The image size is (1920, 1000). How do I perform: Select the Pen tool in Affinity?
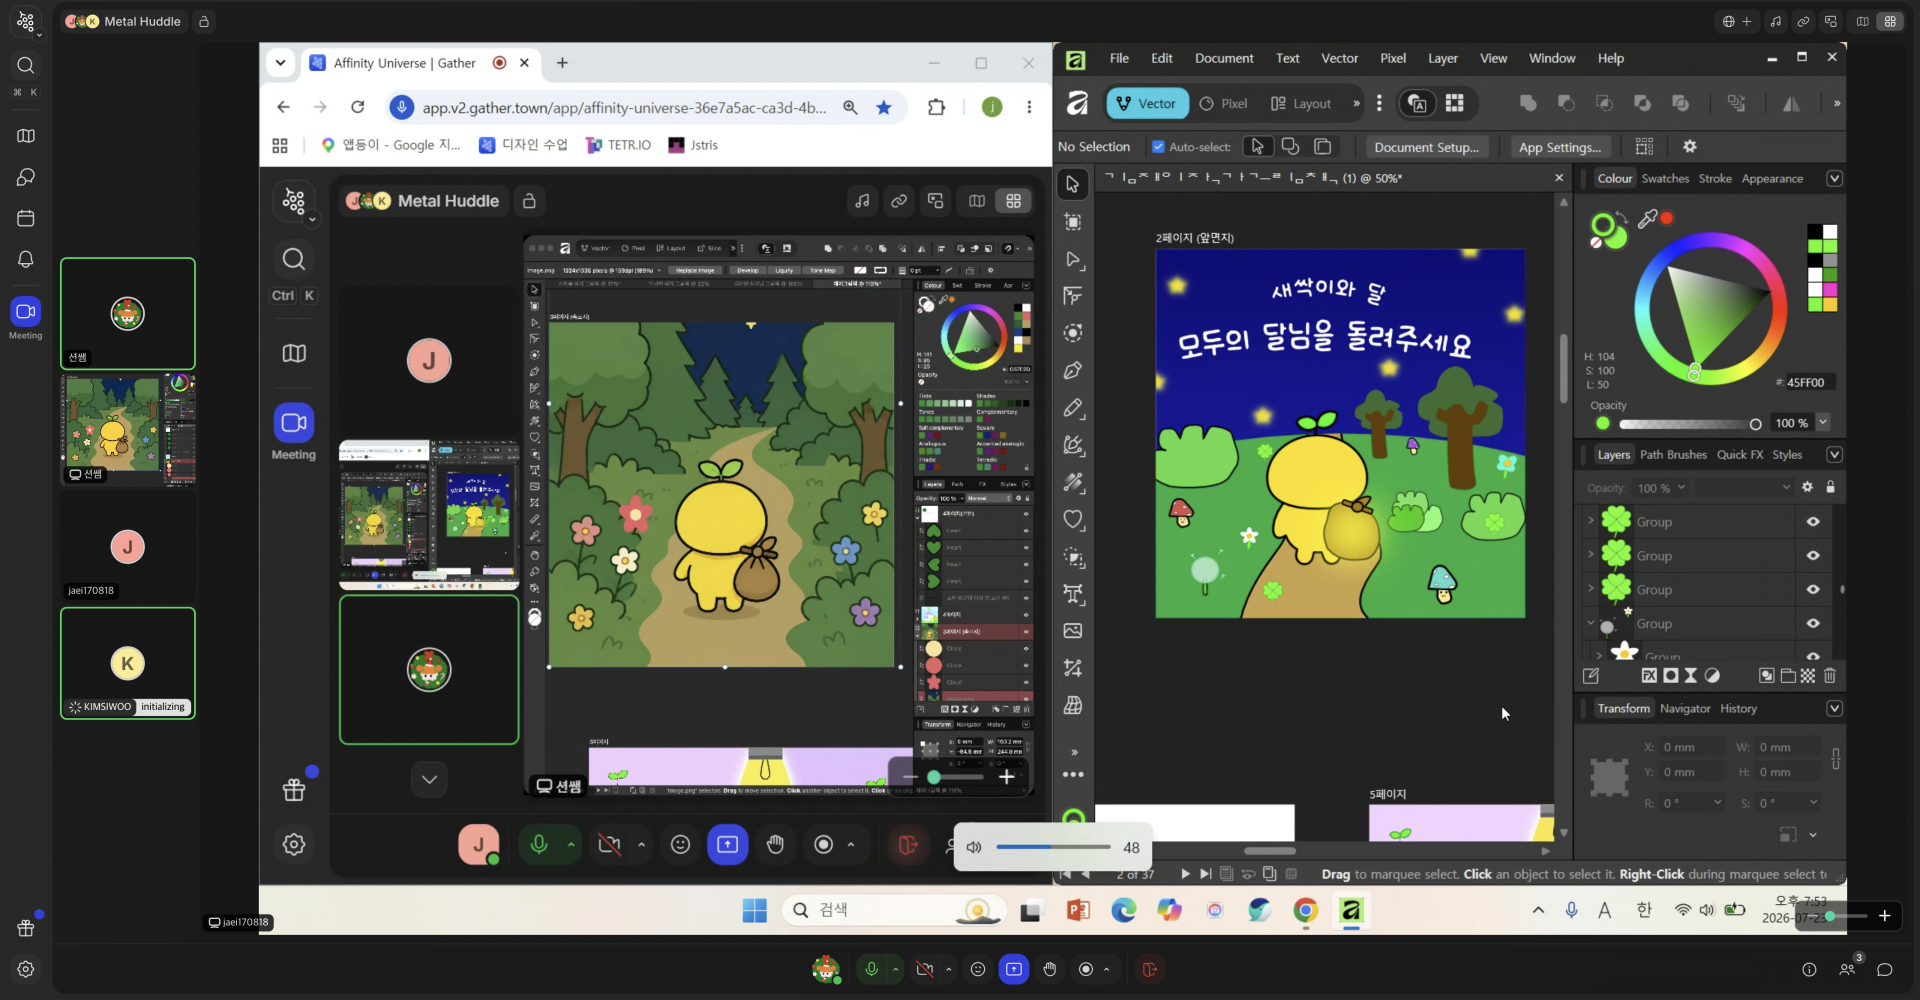[1073, 371]
